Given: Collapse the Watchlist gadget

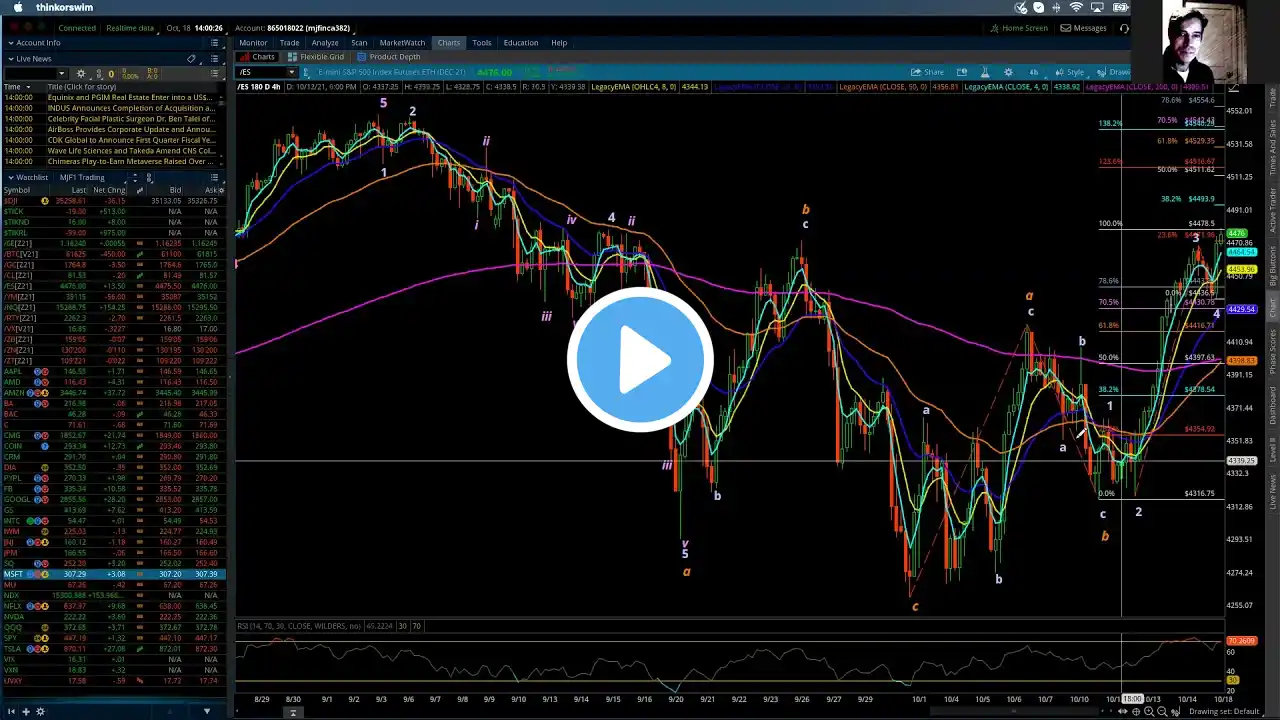Looking at the screenshot, I should pyautogui.click(x=10, y=177).
